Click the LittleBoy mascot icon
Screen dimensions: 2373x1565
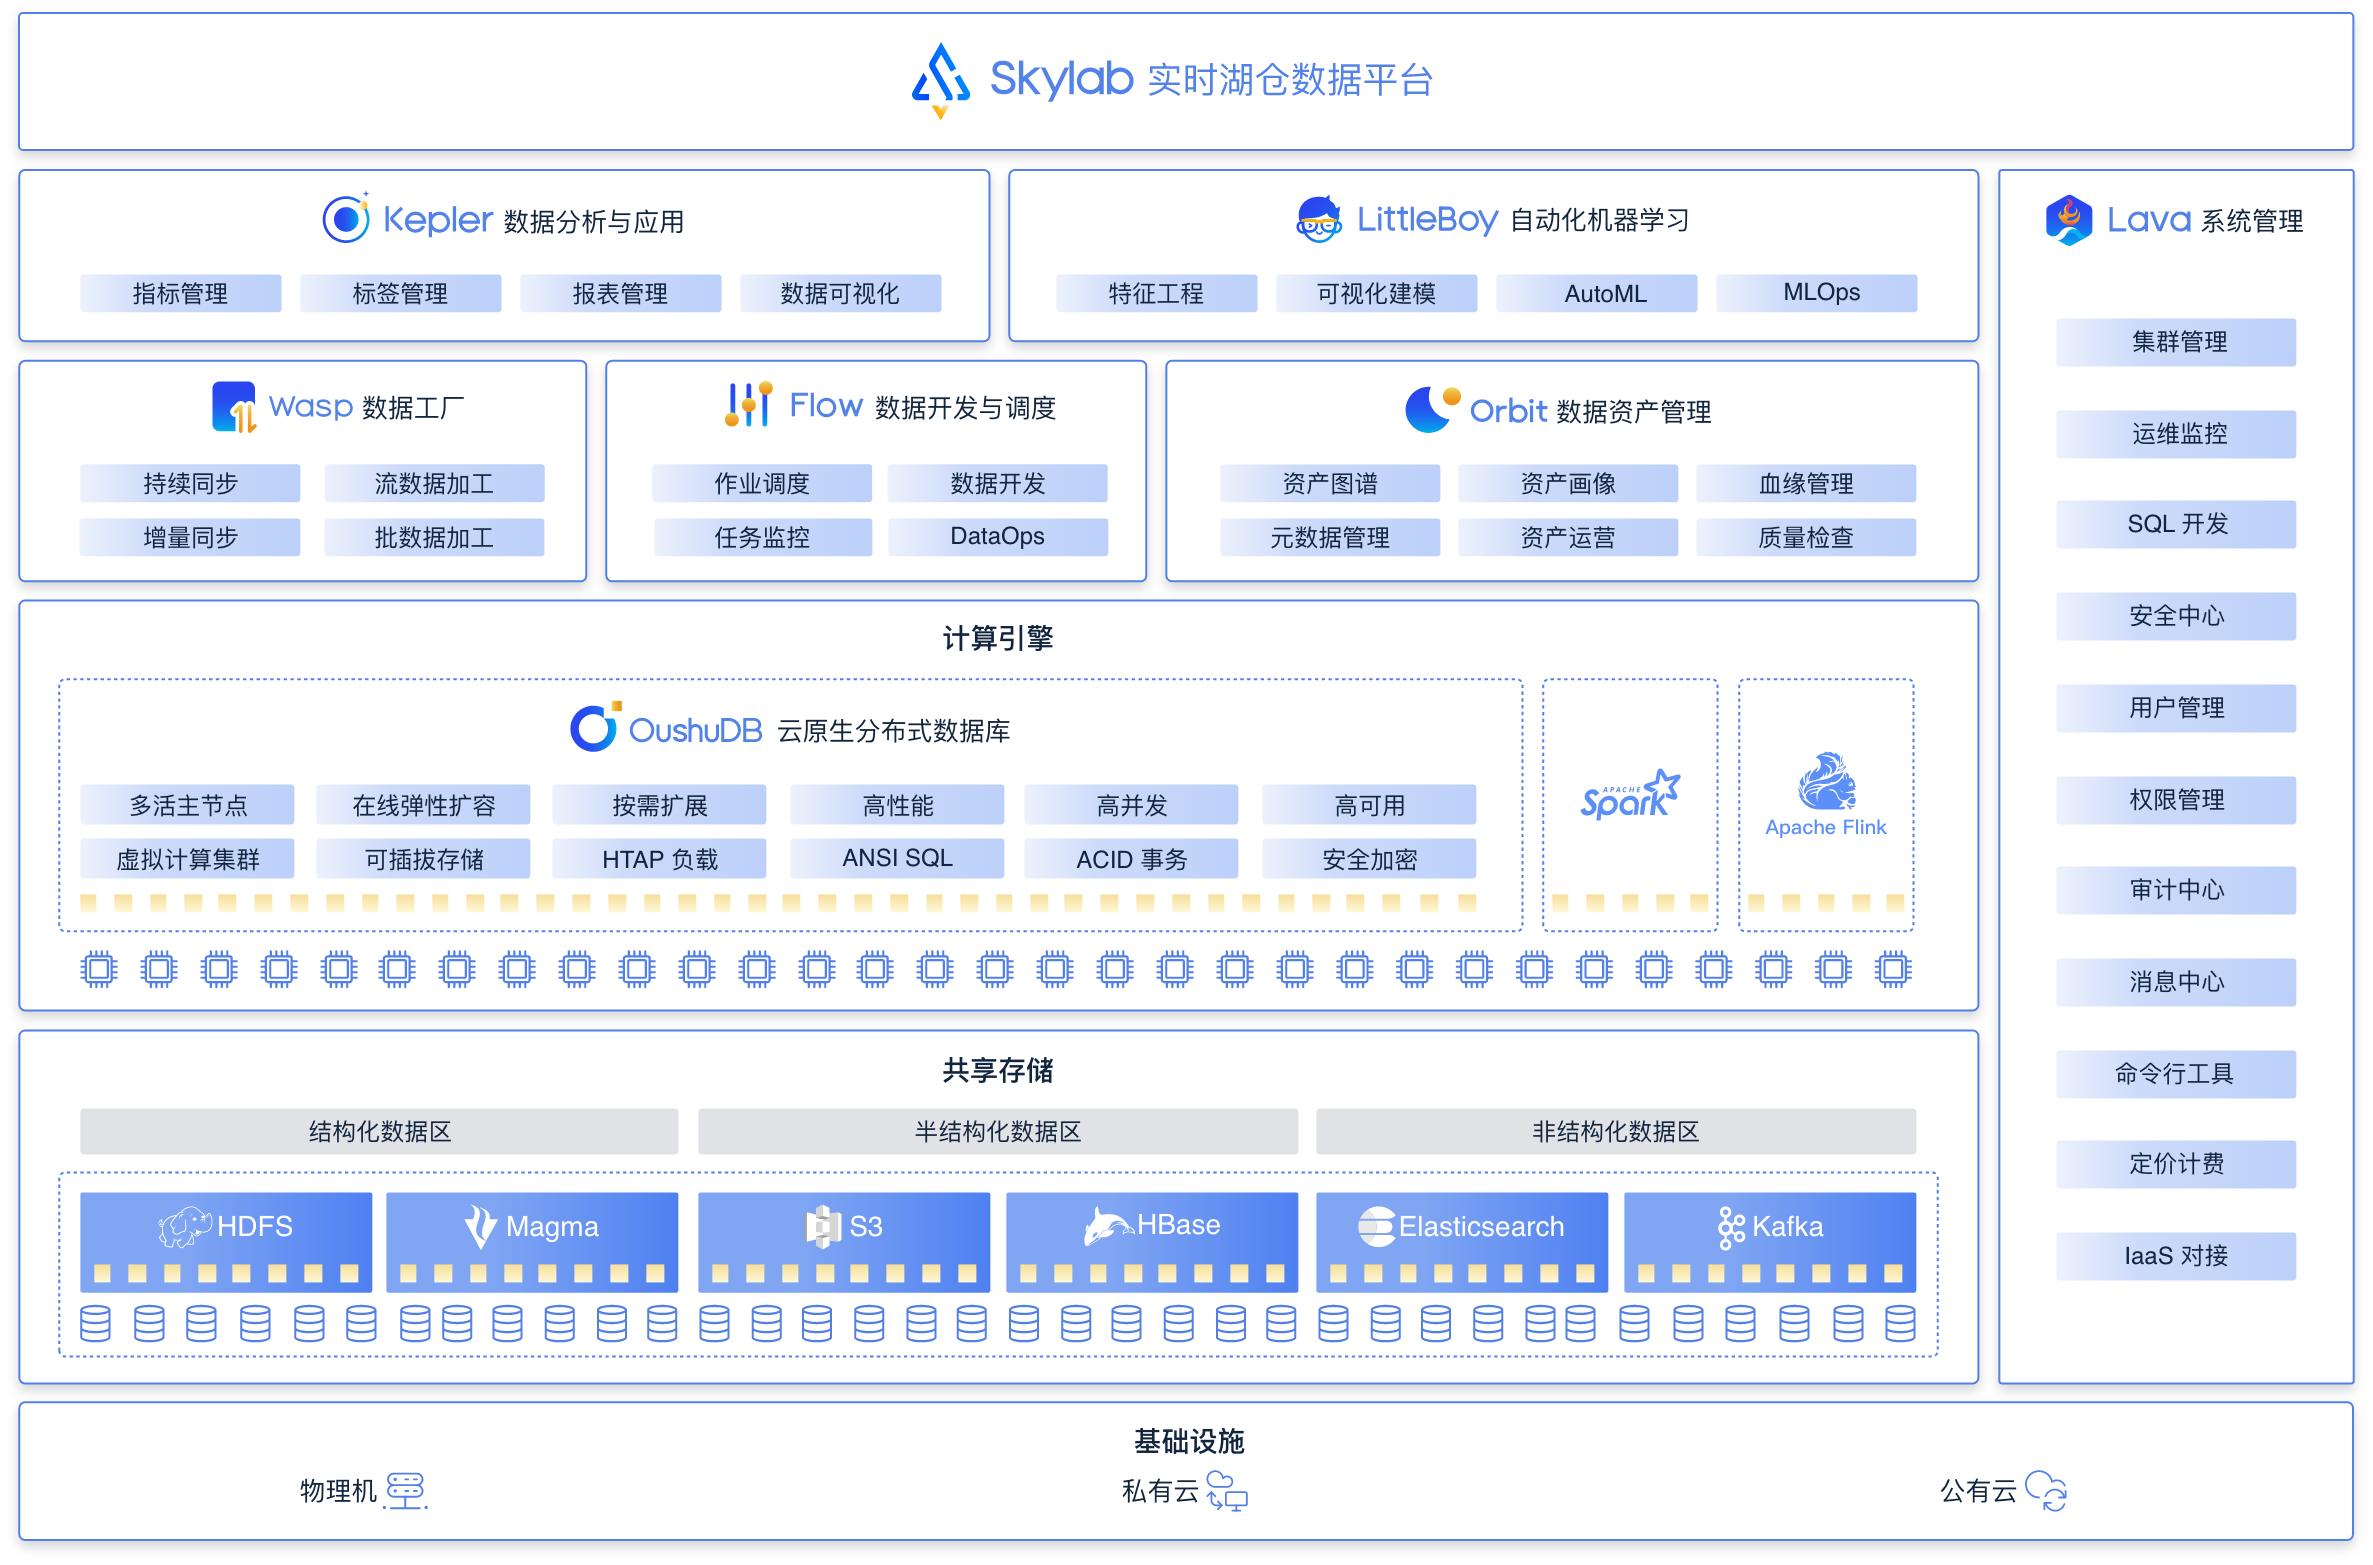tap(1319, 219)
